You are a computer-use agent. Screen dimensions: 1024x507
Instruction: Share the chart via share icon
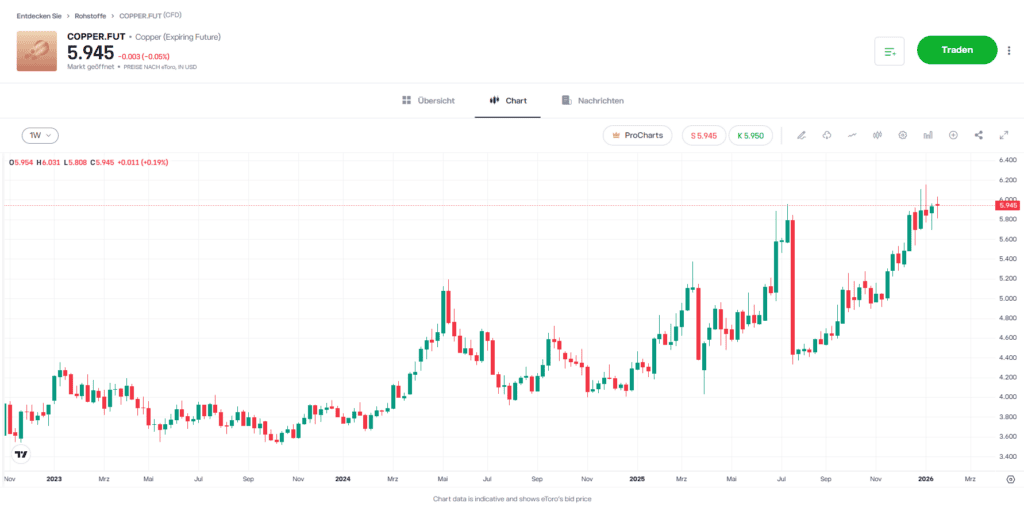(x=978, y=135)
